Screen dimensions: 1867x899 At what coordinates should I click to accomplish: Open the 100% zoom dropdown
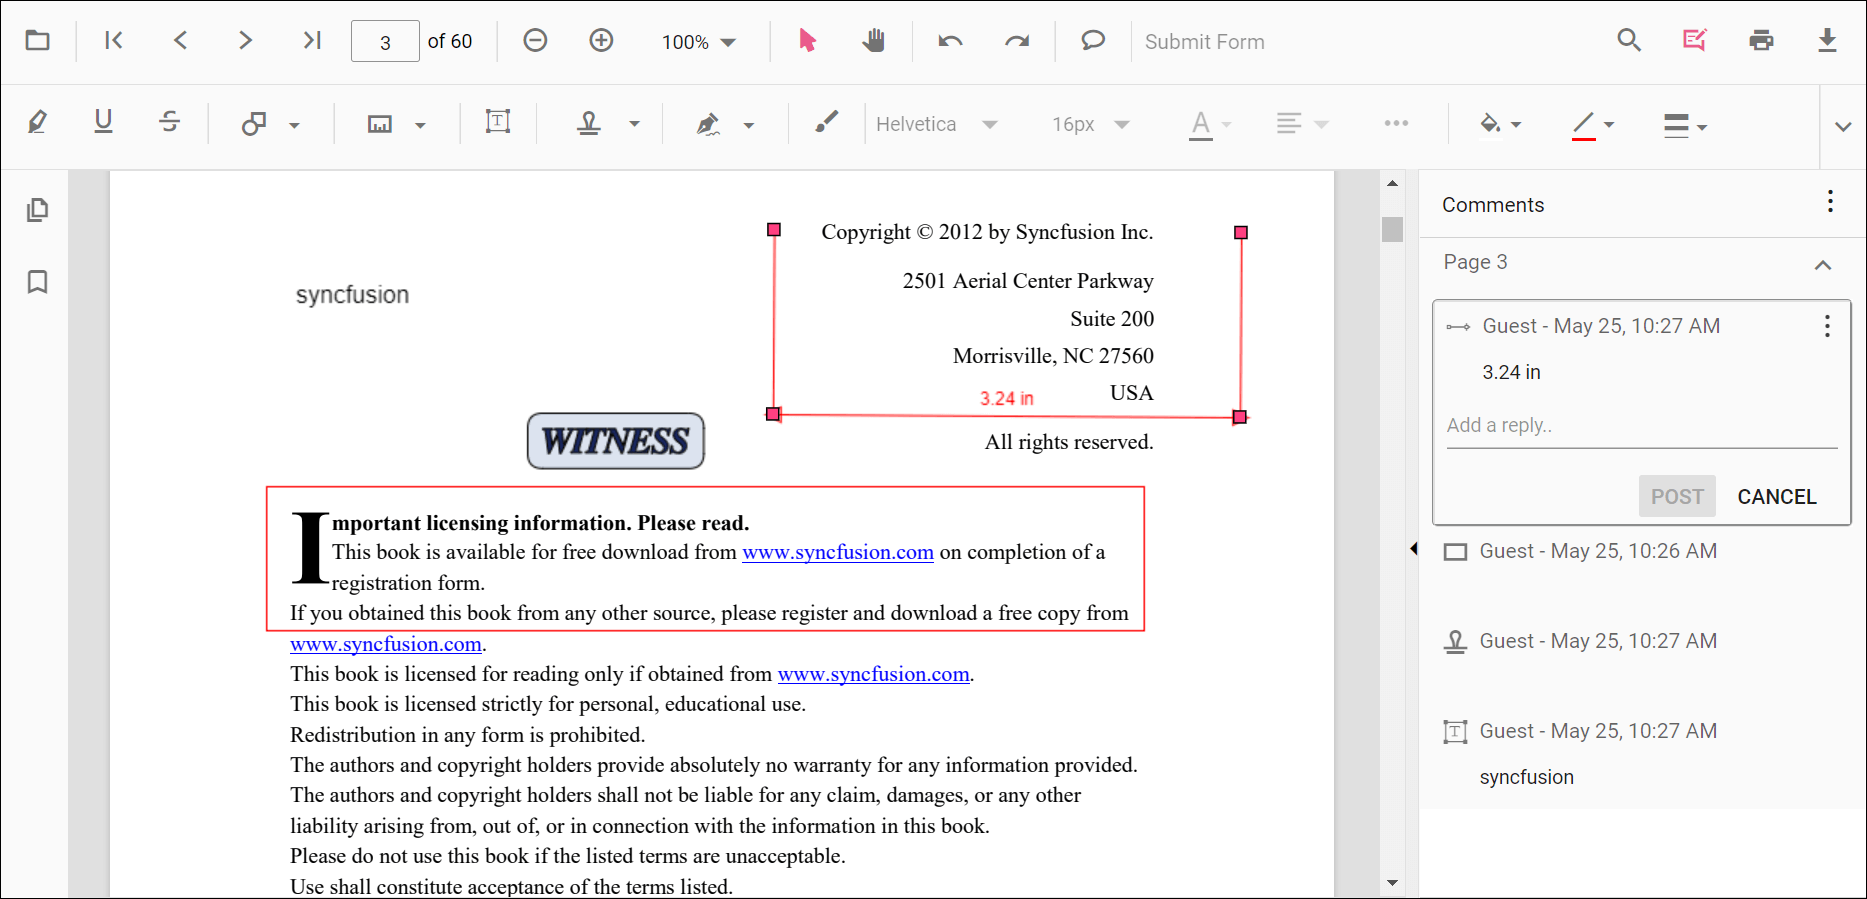(x=699, y=42)
